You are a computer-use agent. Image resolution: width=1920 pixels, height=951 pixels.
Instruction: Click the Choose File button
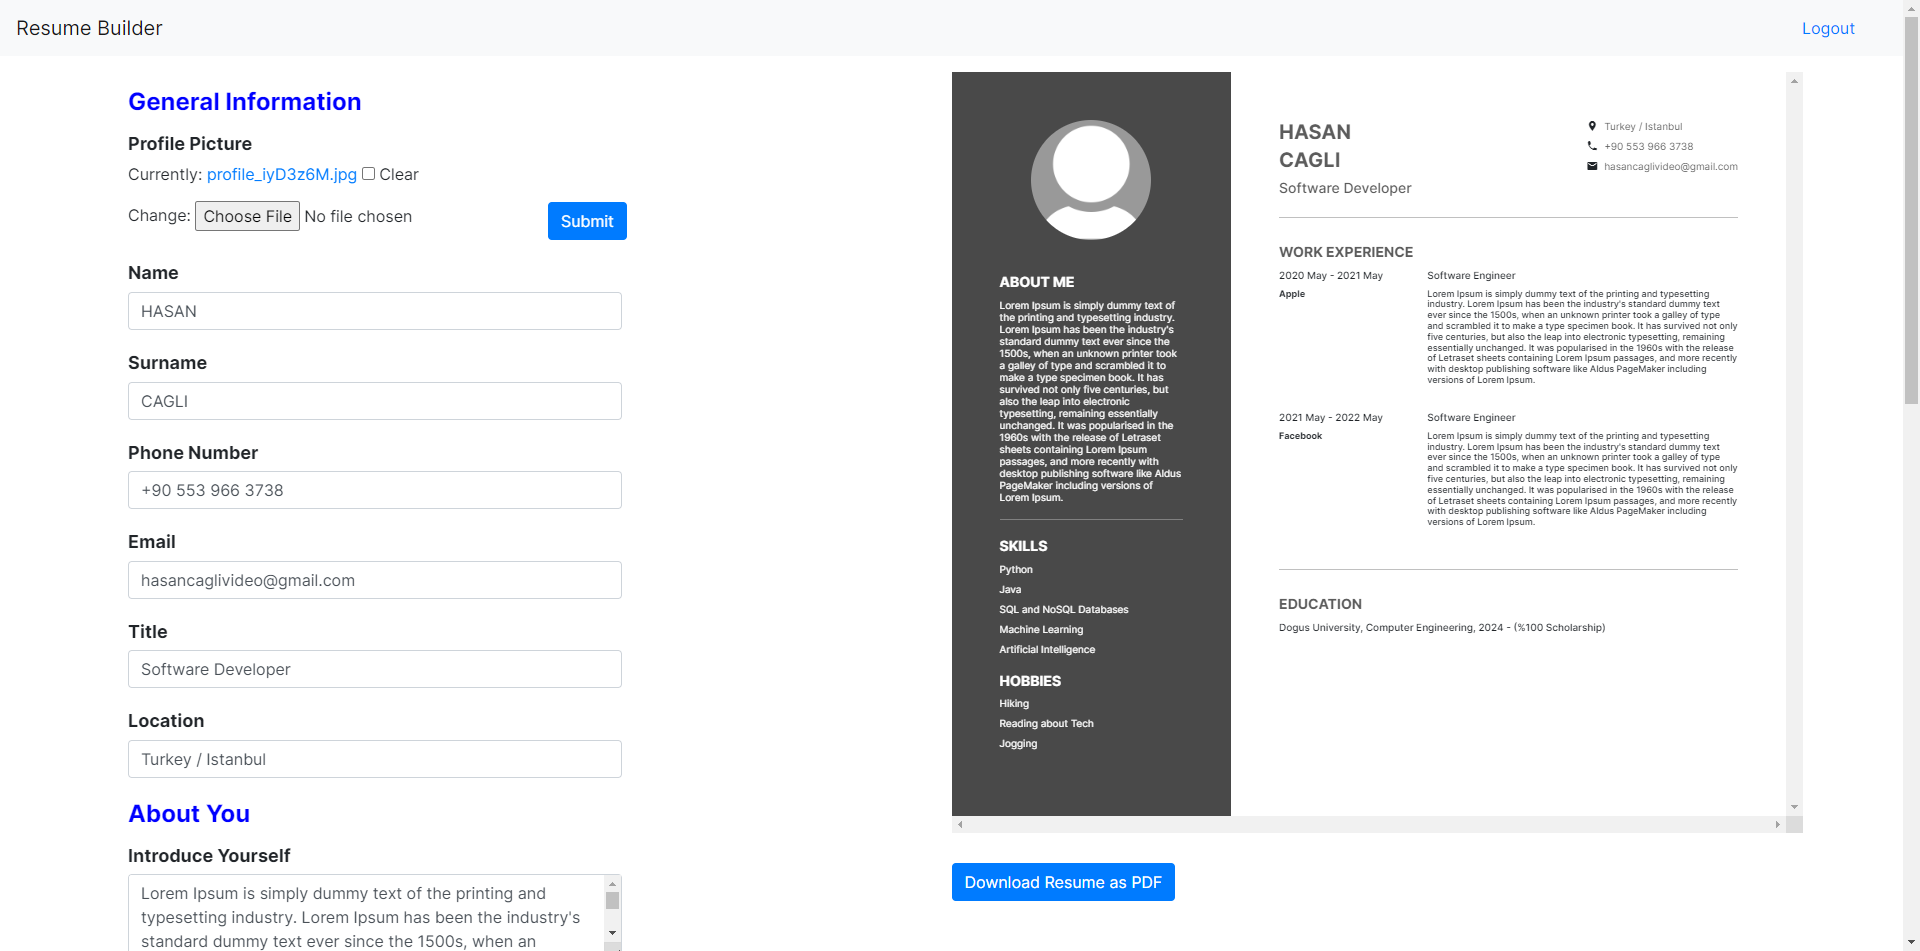click(247, 216)
